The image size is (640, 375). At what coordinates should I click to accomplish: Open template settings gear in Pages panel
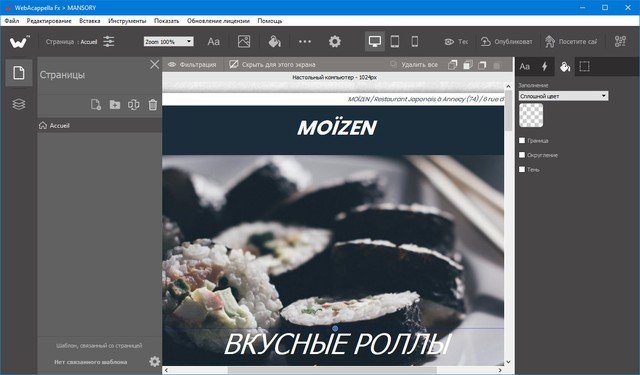point(154,362)
